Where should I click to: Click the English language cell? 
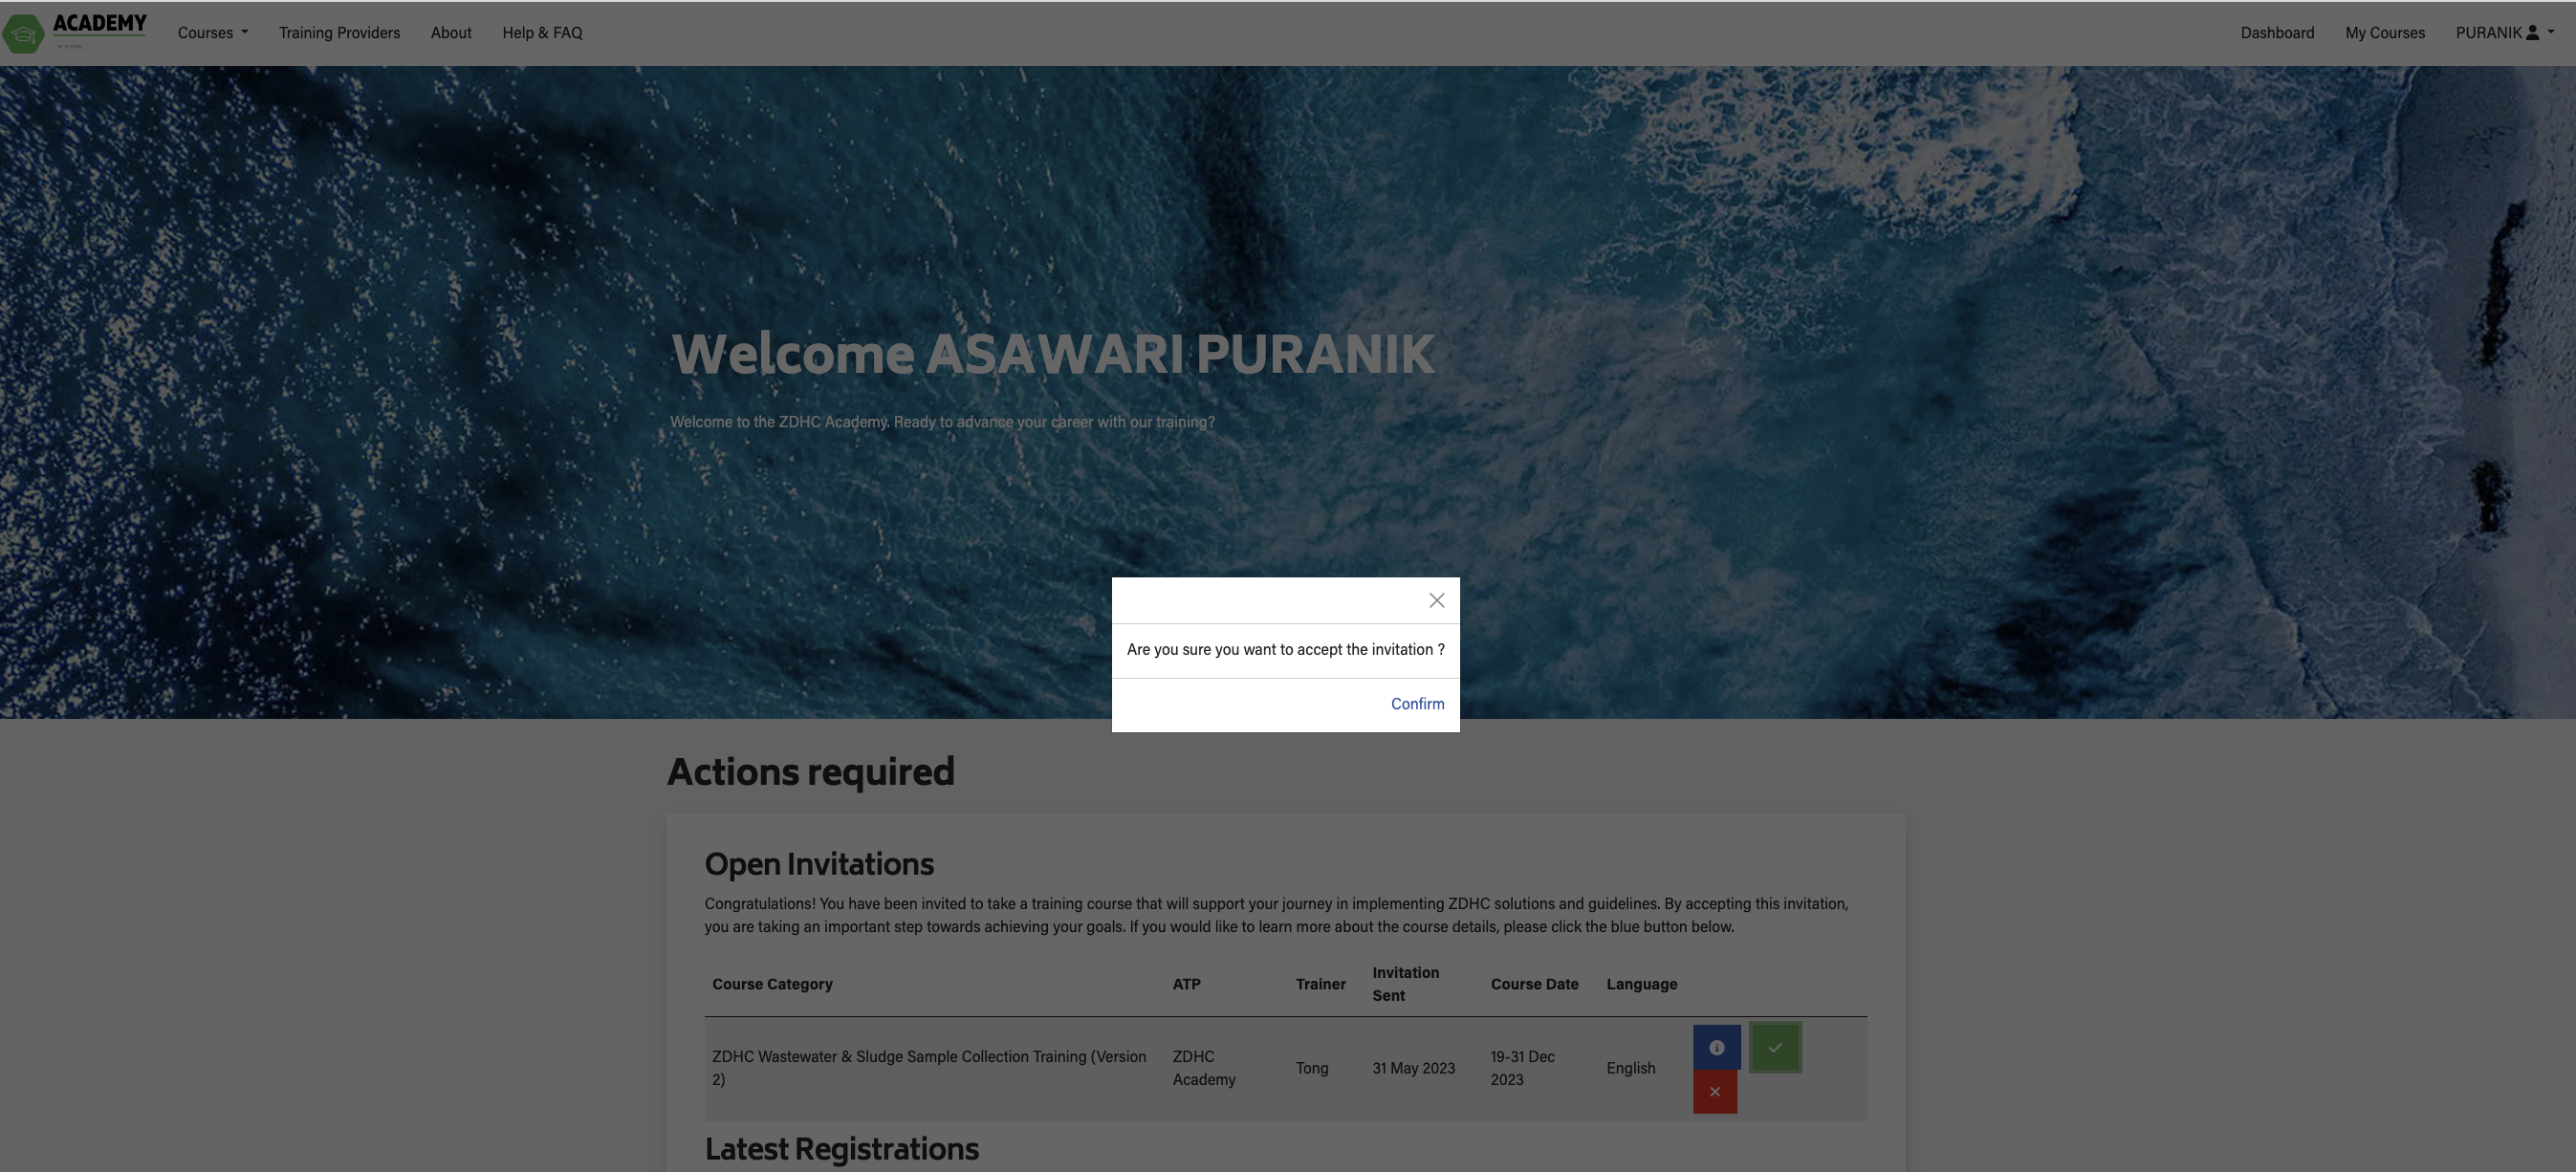[x=1630, y=1068]
